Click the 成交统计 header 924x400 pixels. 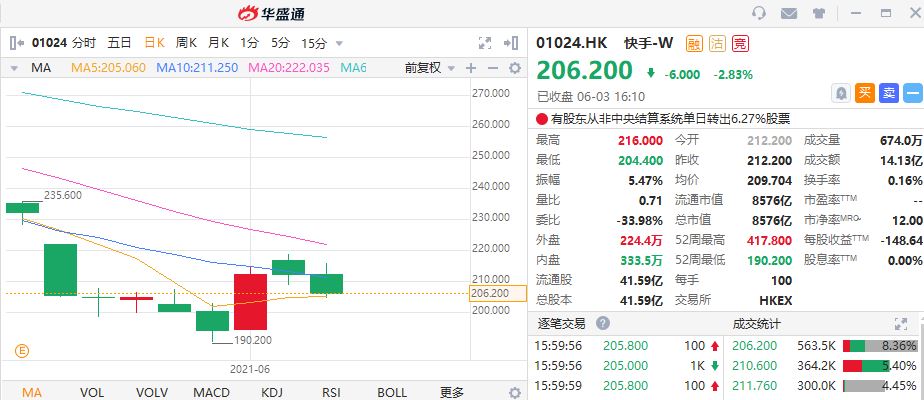(756, 323)
